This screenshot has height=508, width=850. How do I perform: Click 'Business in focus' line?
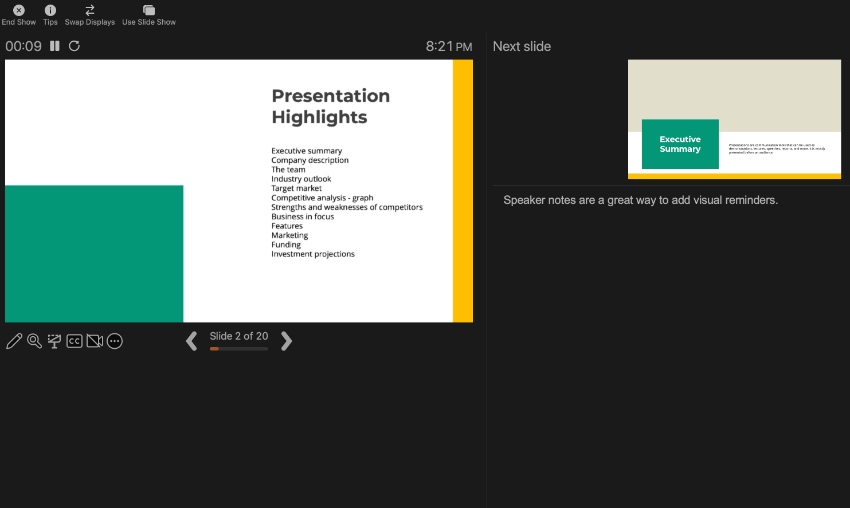tap(302, 216)
